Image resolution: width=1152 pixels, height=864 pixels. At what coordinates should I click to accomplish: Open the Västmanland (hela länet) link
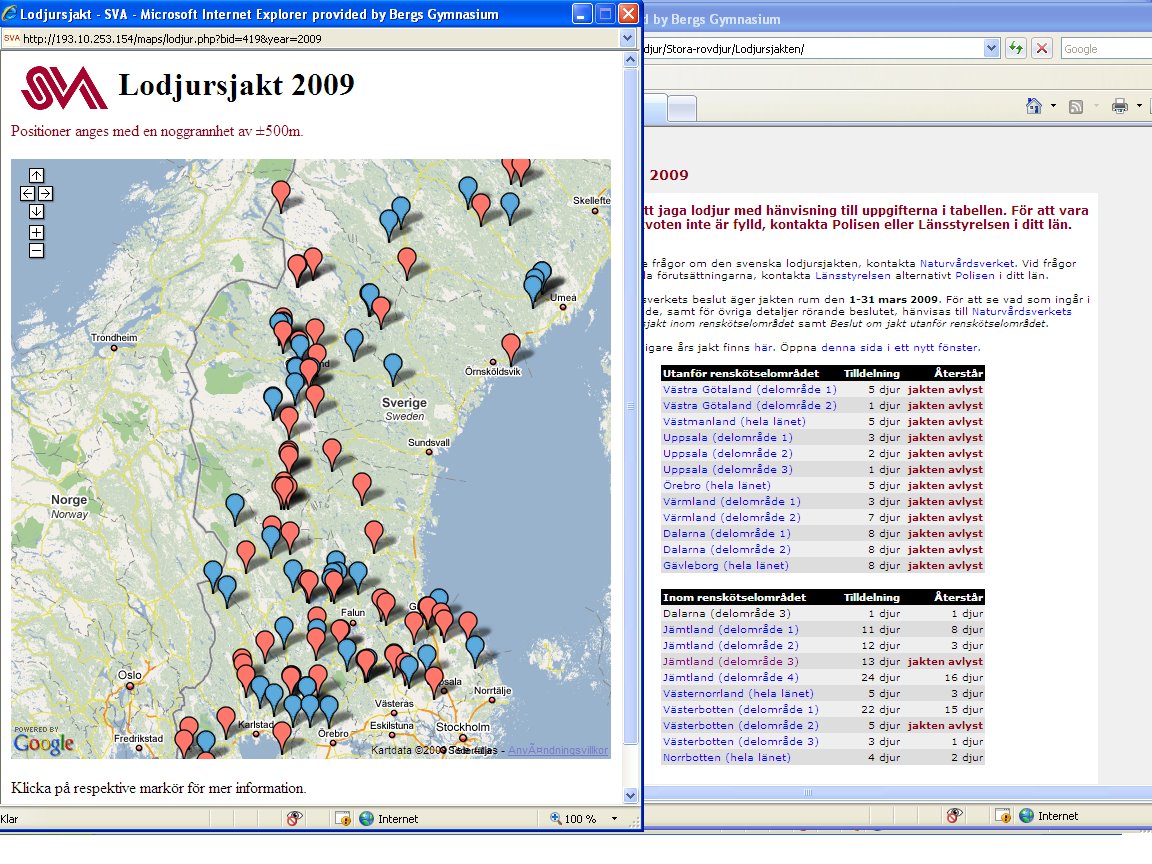(734, 422)
